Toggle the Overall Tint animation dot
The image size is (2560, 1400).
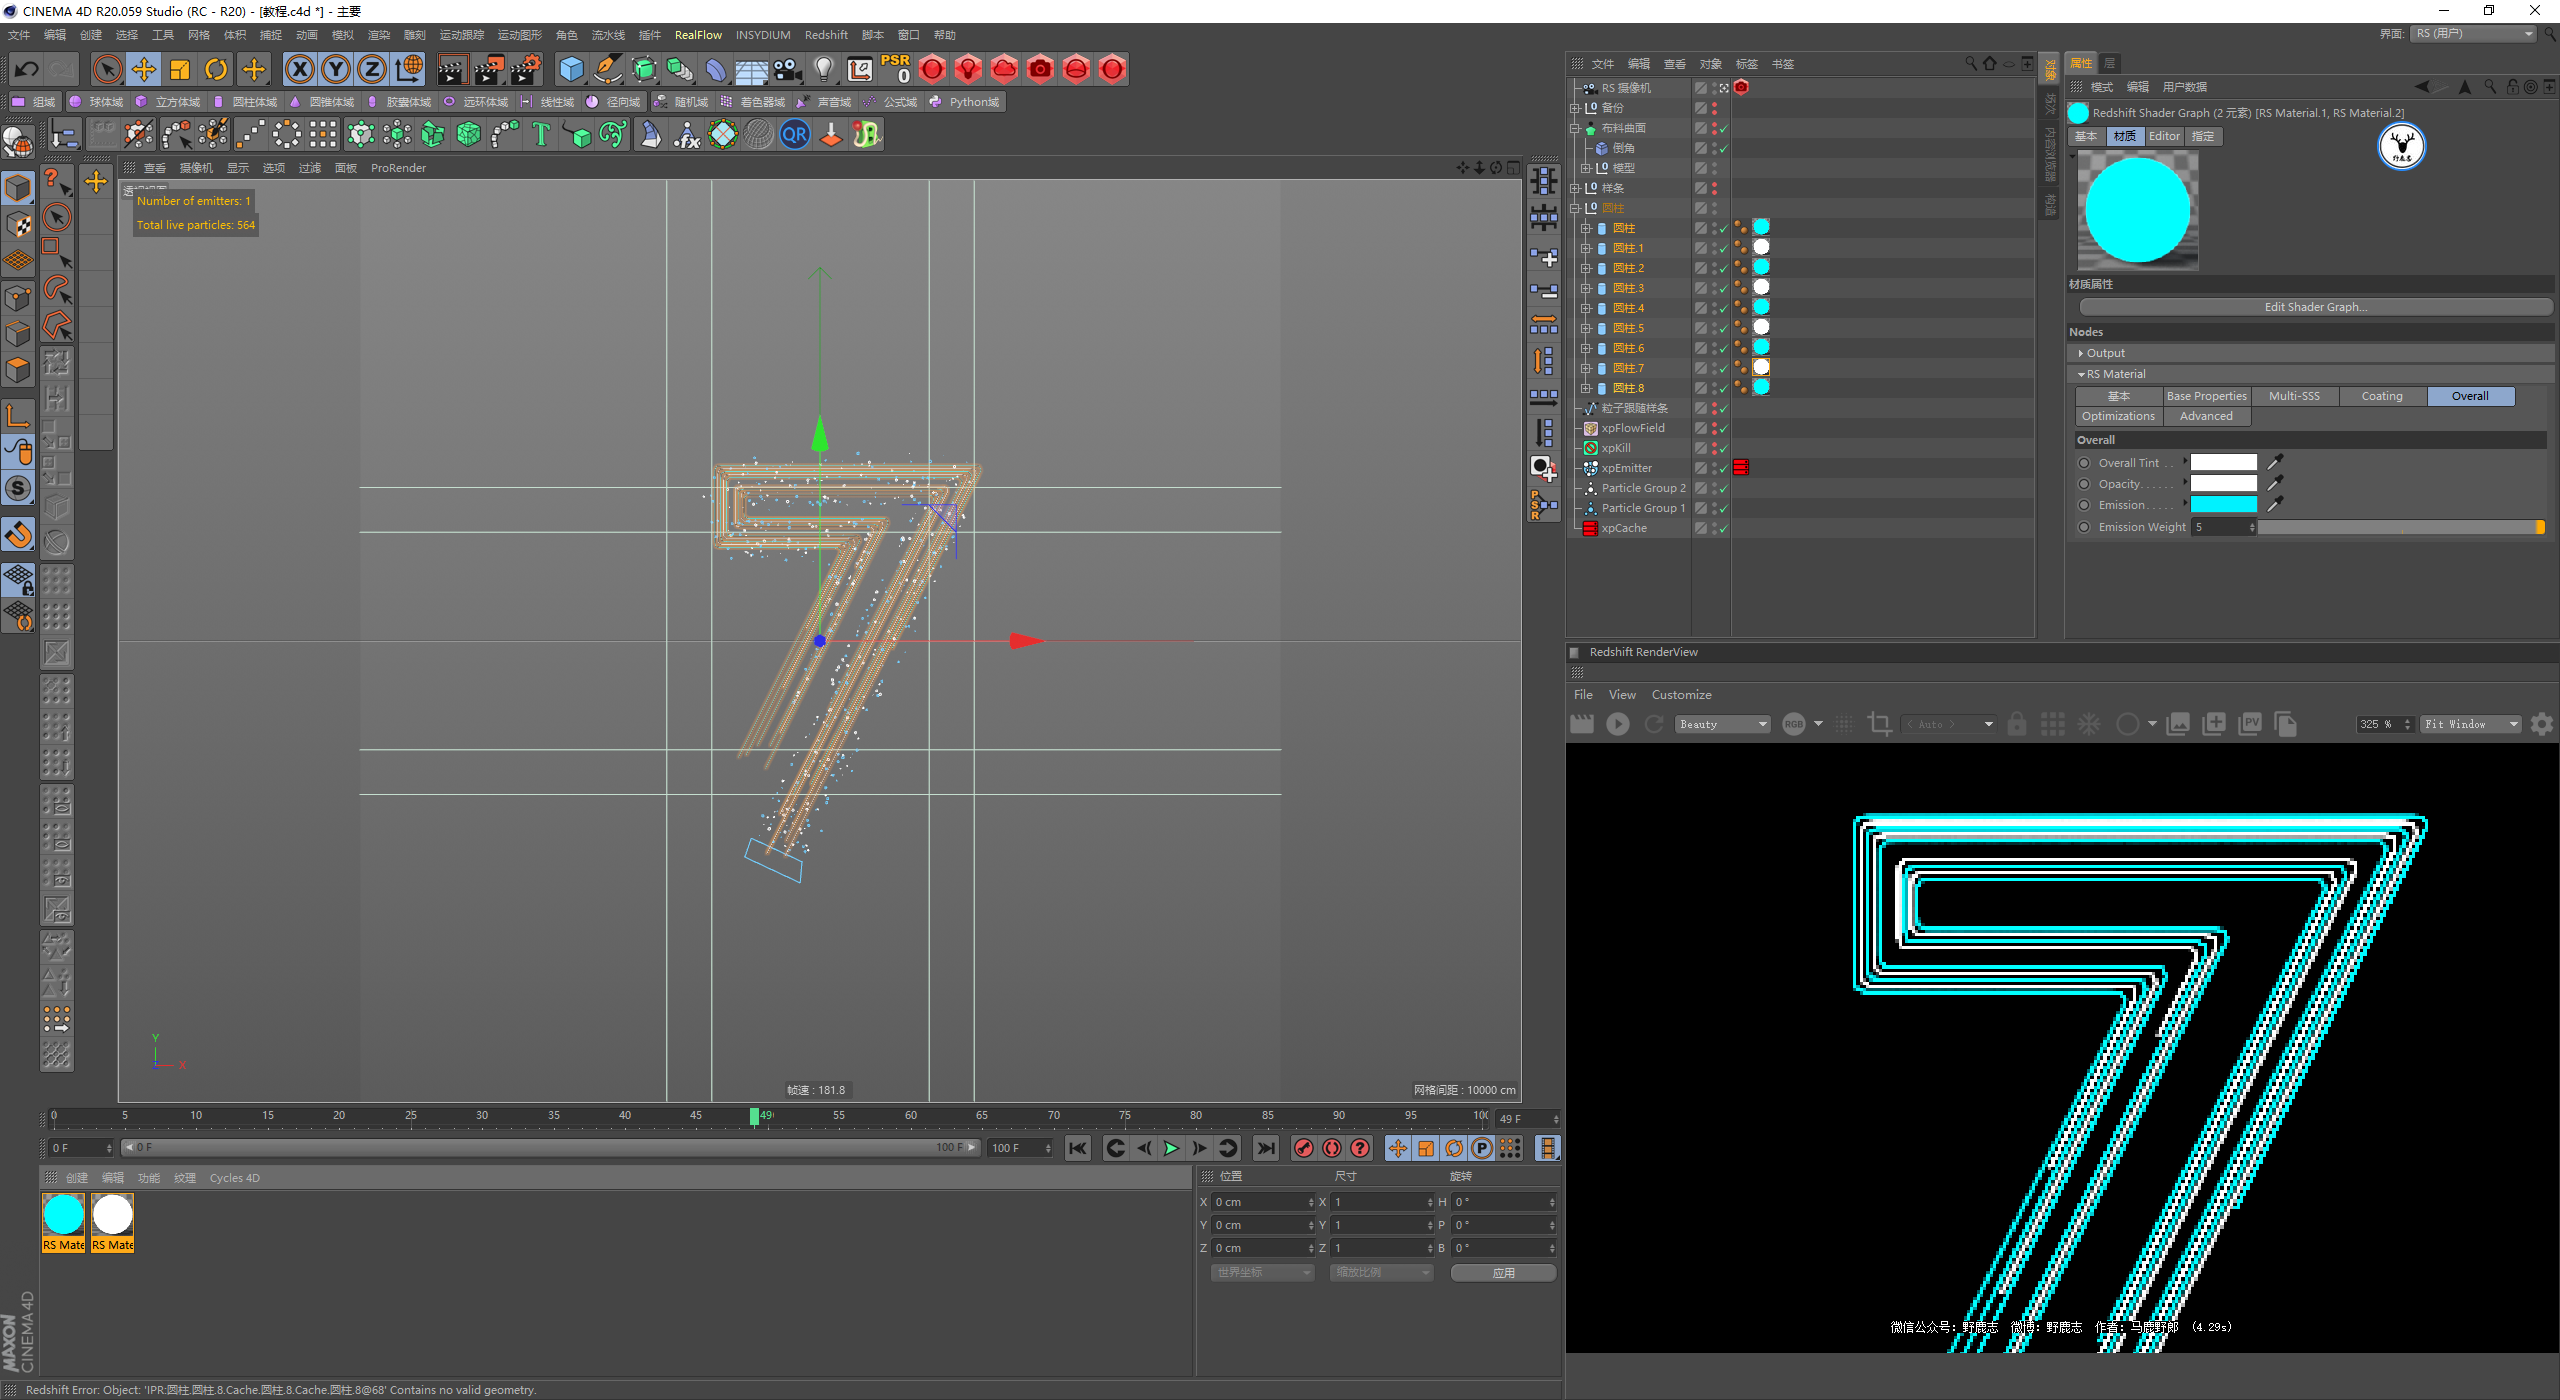click(2084, 463)
